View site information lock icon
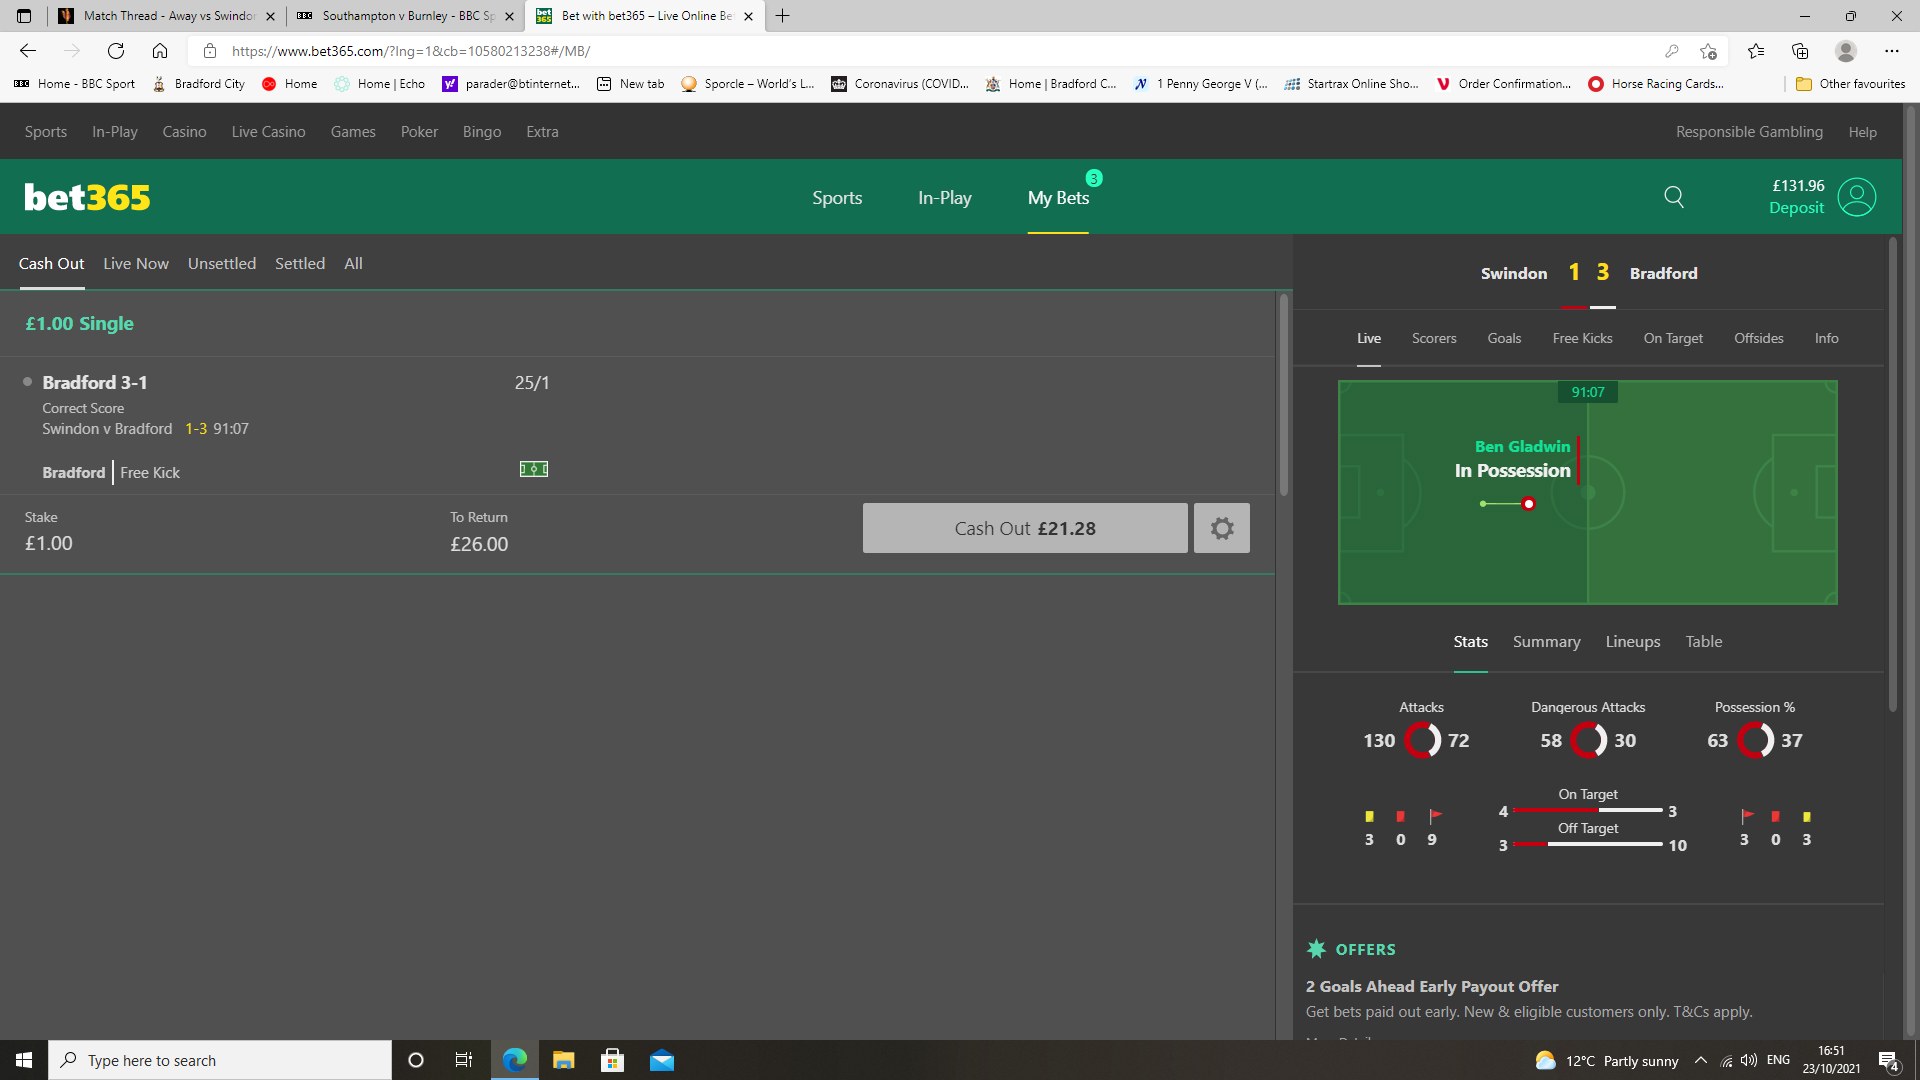Screen dimensions: 1920x1080 coord(210,51)
